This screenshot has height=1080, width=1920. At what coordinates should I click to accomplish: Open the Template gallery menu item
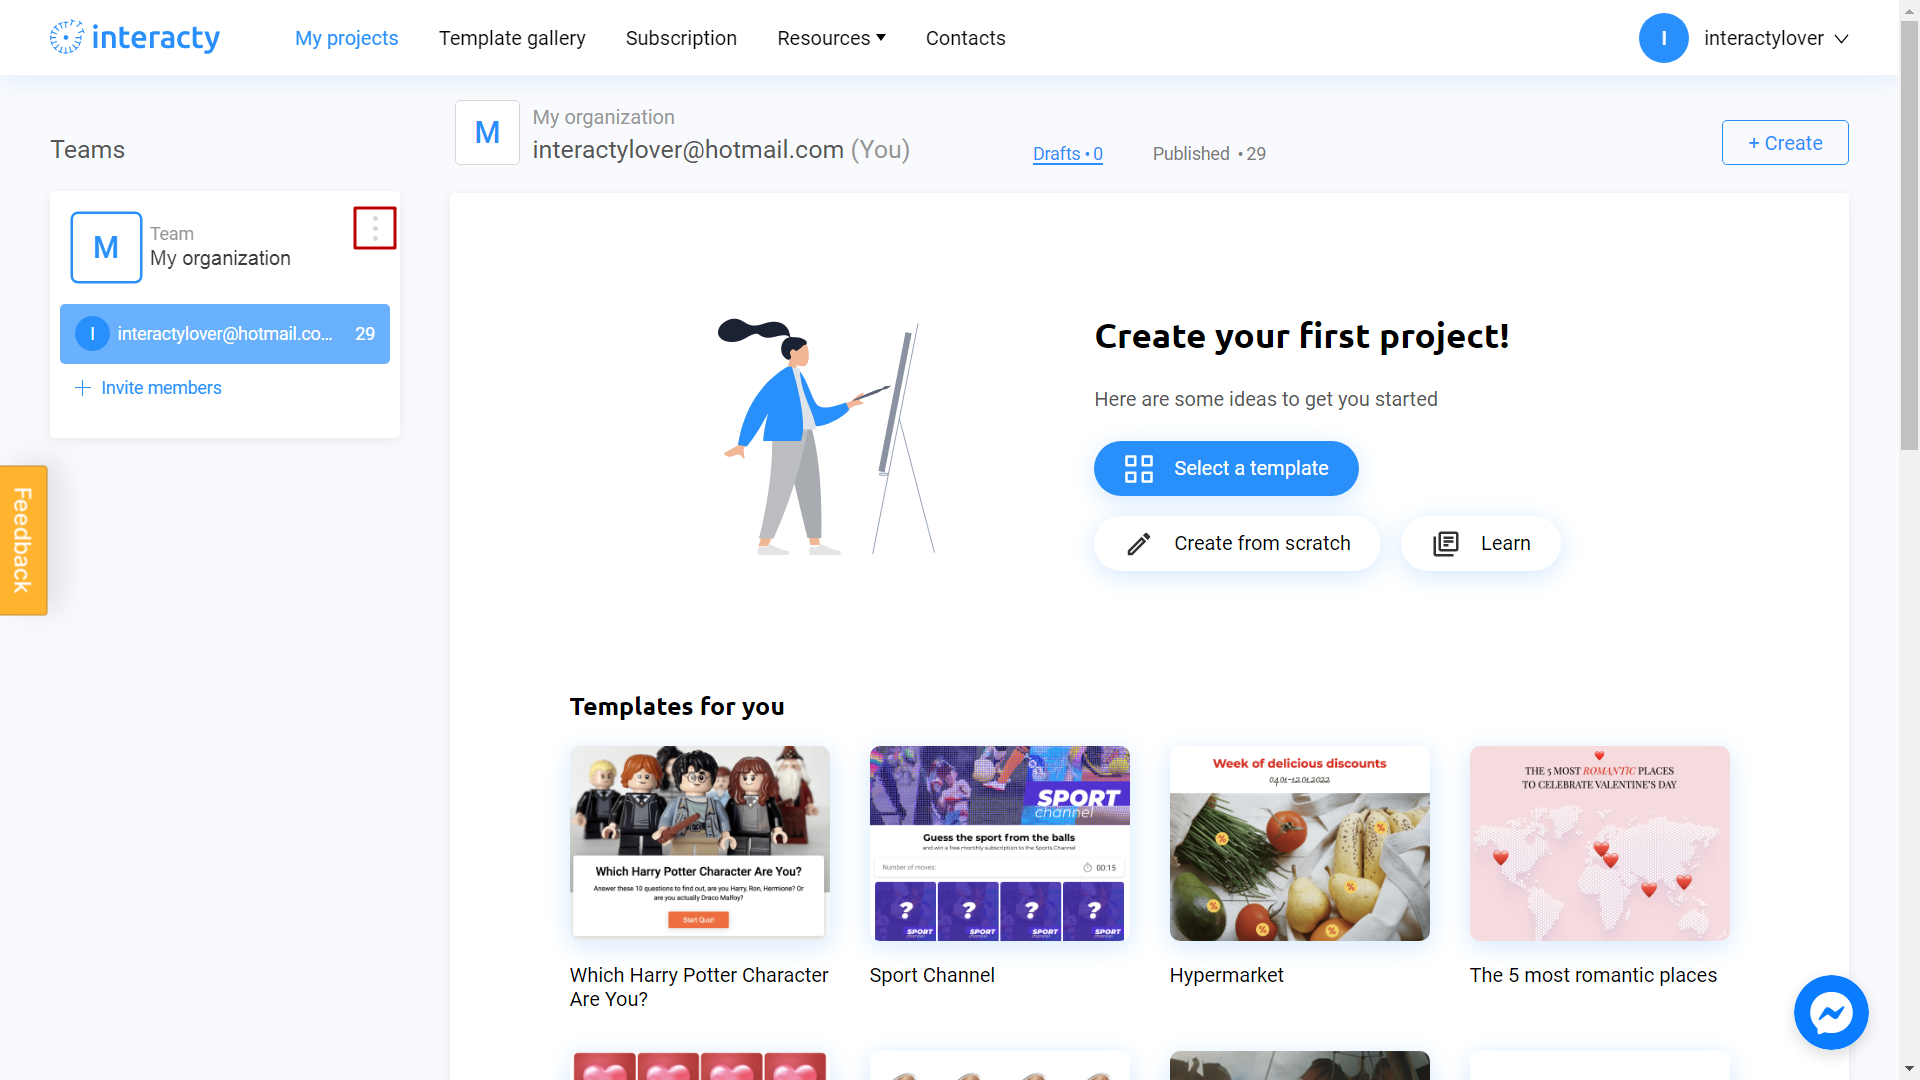513,37
